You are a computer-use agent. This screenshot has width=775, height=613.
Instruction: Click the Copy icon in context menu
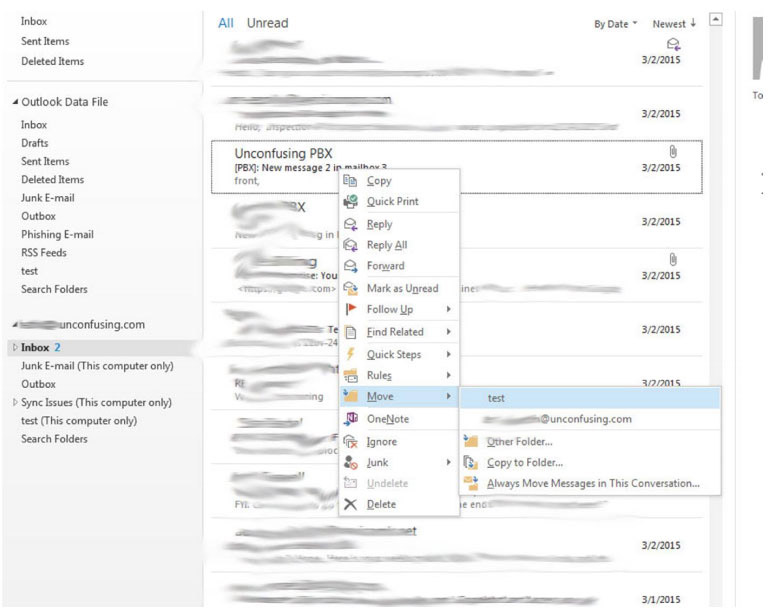click(x=350, y=181)
